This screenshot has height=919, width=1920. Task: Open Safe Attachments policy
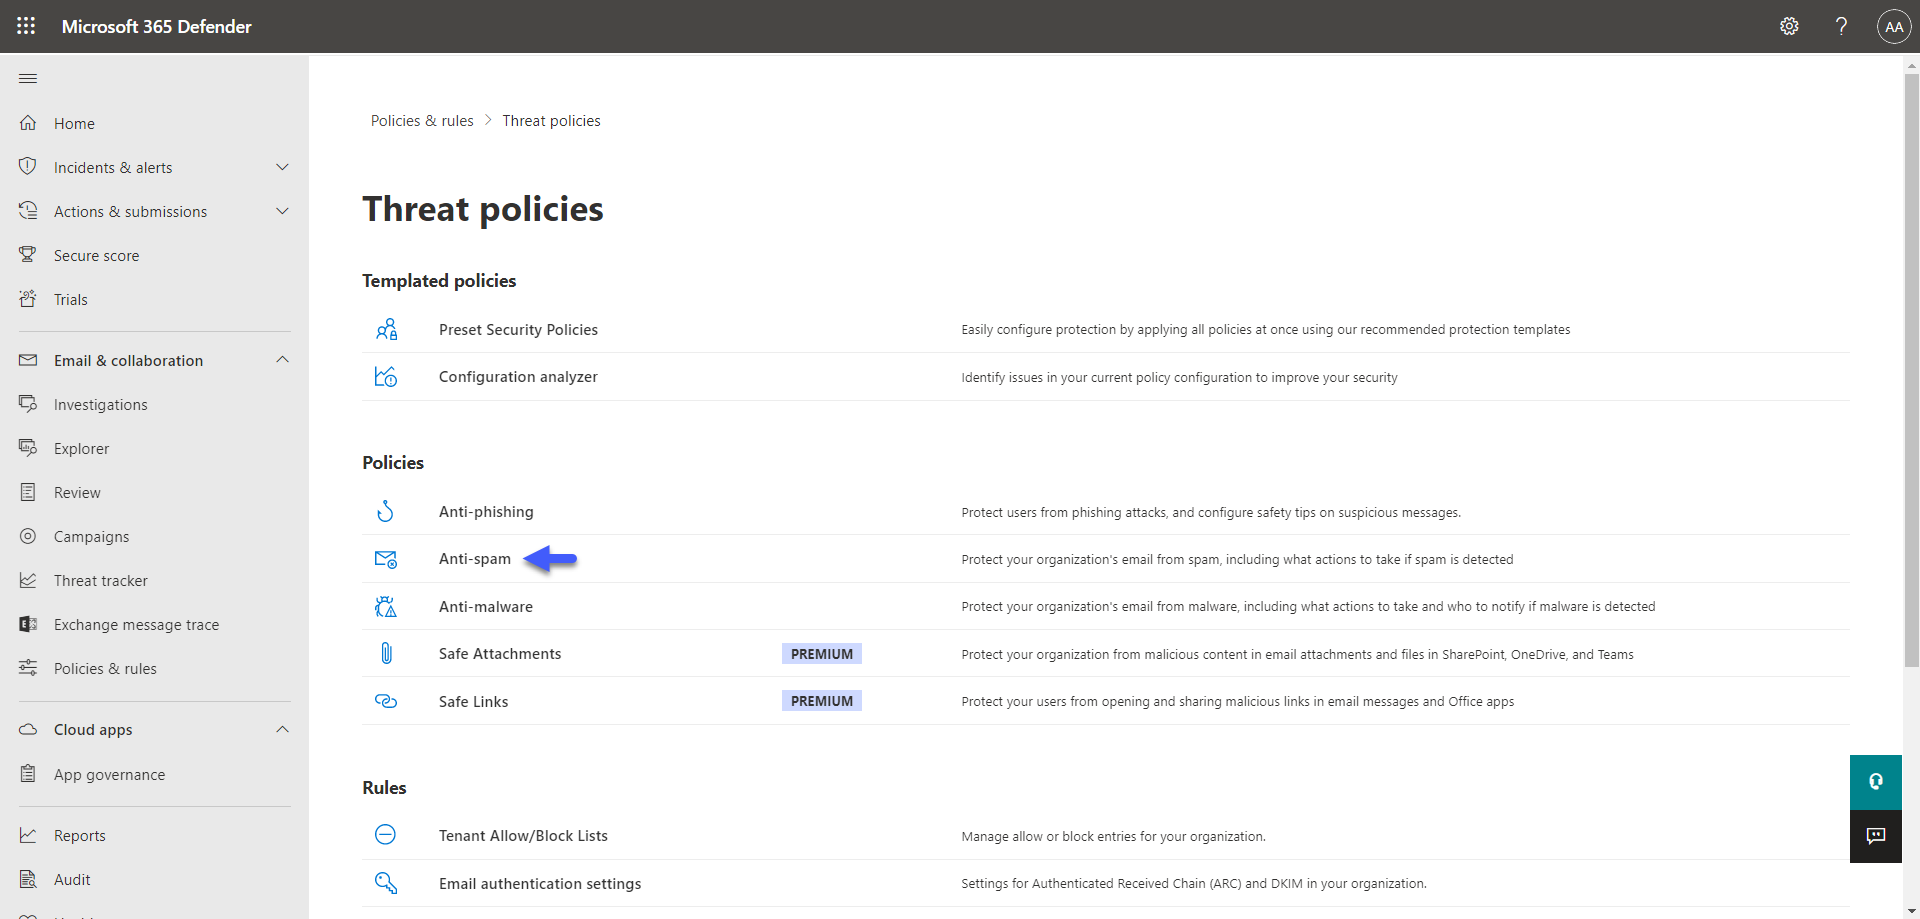pyautogui.click(x=500, y=654)
